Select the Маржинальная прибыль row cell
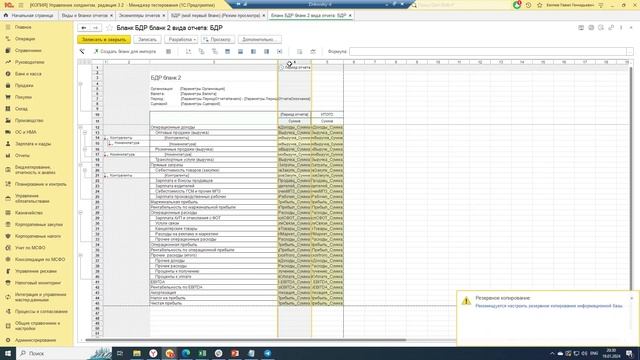The height and width of the screenshot is (360, 640). tap(213, 202)
